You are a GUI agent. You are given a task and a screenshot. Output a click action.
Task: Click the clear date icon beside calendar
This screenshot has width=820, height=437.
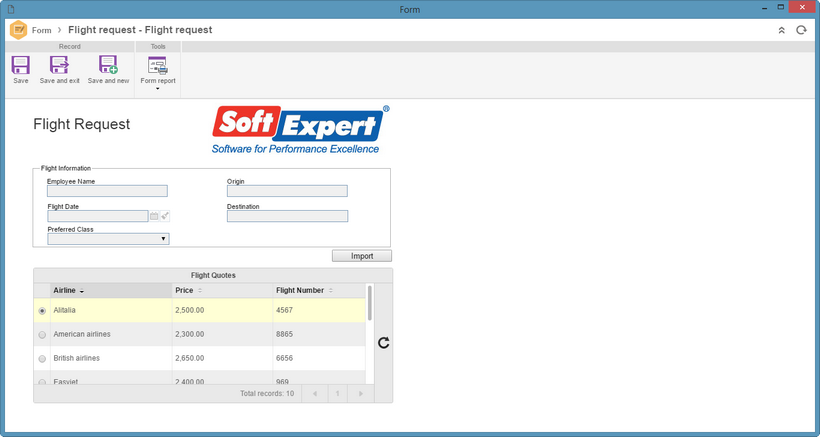tap(165, 216)
